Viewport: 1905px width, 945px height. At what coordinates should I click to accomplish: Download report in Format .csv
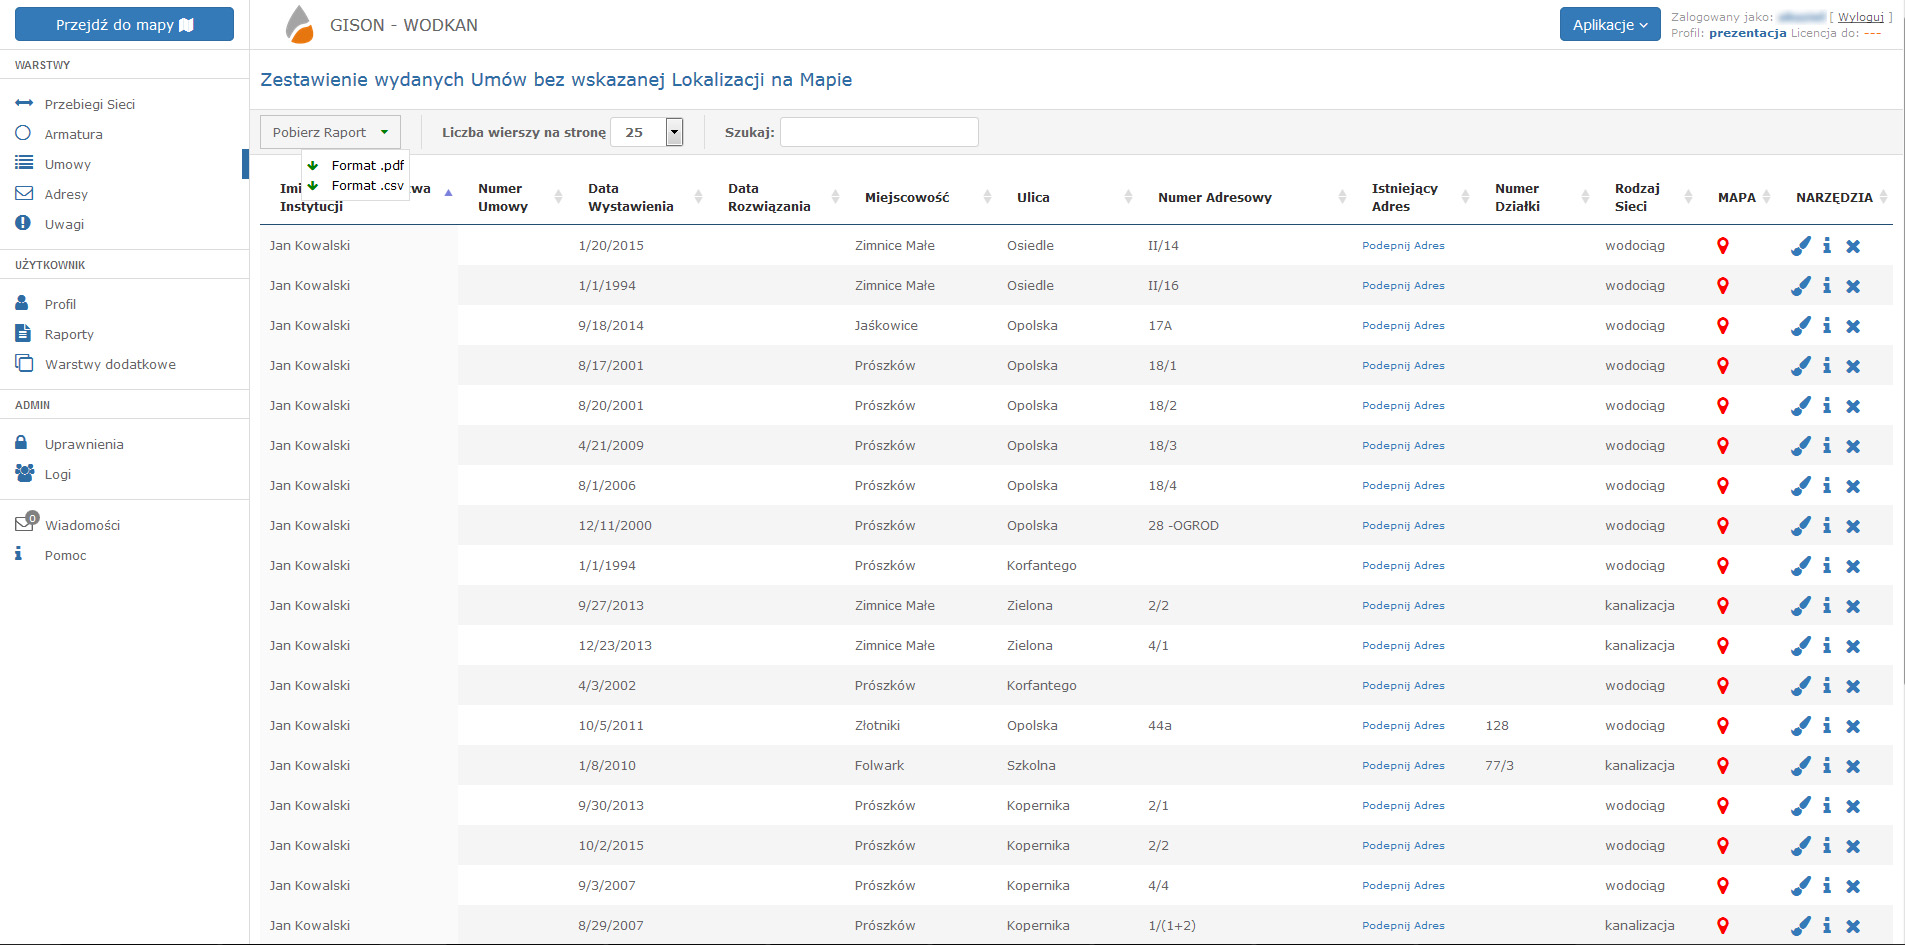pos(367,185)
